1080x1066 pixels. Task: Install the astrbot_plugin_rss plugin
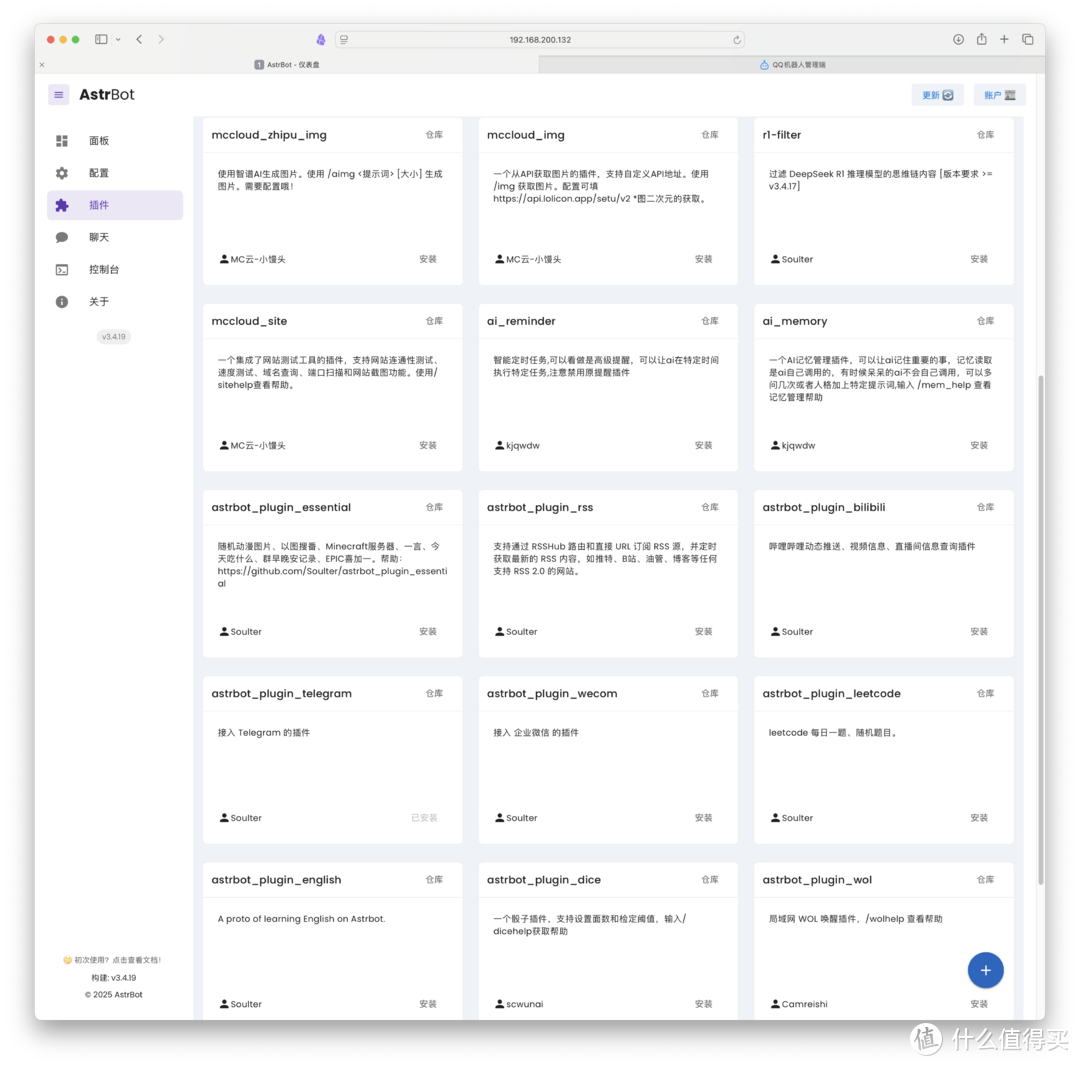(x=703, y=631)
